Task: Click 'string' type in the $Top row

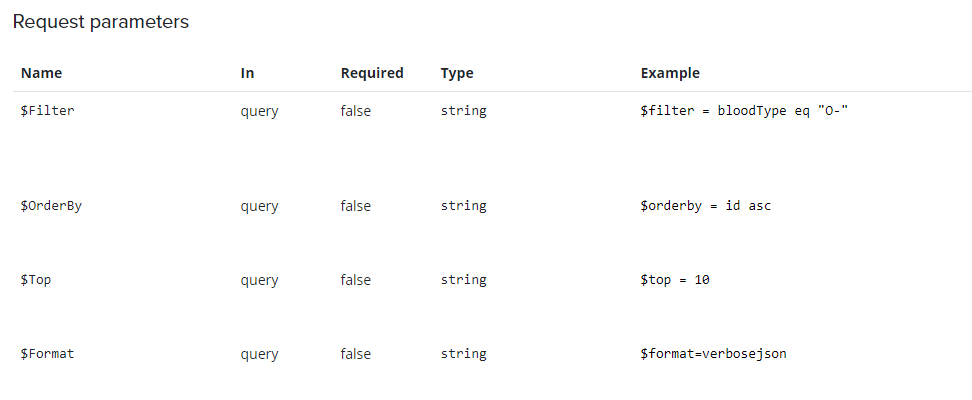Action: 463,280
